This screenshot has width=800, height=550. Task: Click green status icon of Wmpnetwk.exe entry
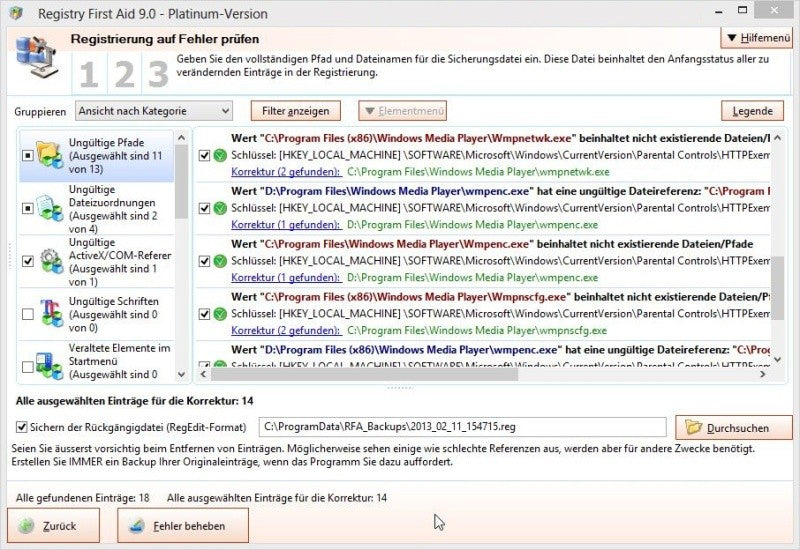click(220, 155)
